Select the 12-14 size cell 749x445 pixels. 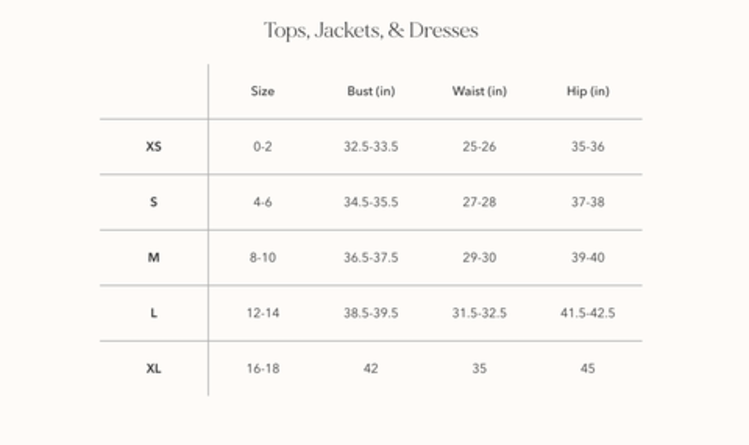coord(262,313)
